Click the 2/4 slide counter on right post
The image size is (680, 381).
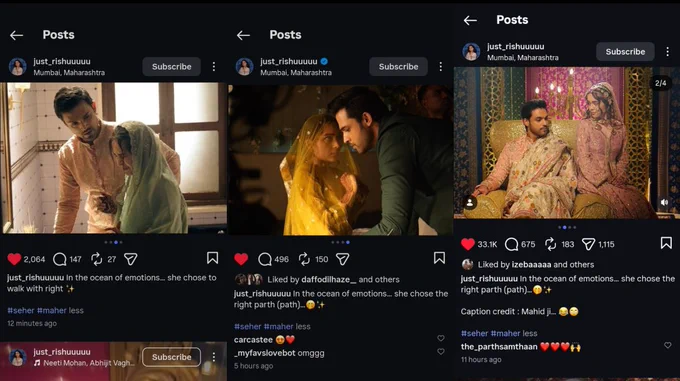tap(660, 83)
